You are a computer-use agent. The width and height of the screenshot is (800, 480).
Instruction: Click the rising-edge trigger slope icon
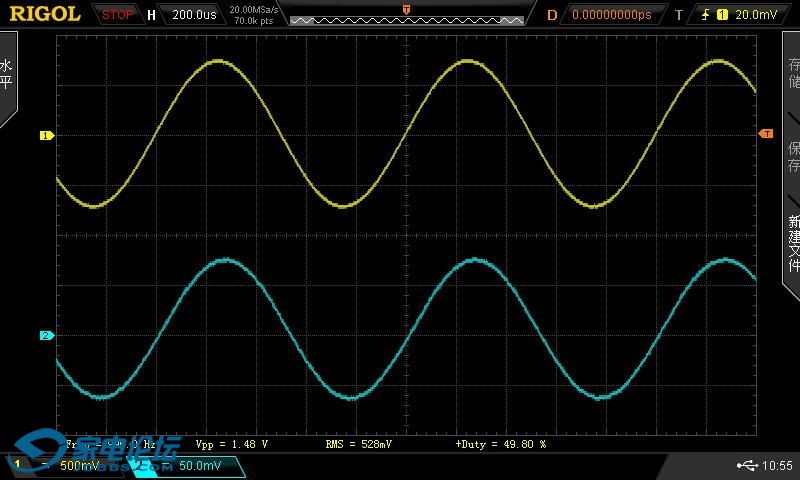pyautogui.click(x=706, y=15)
